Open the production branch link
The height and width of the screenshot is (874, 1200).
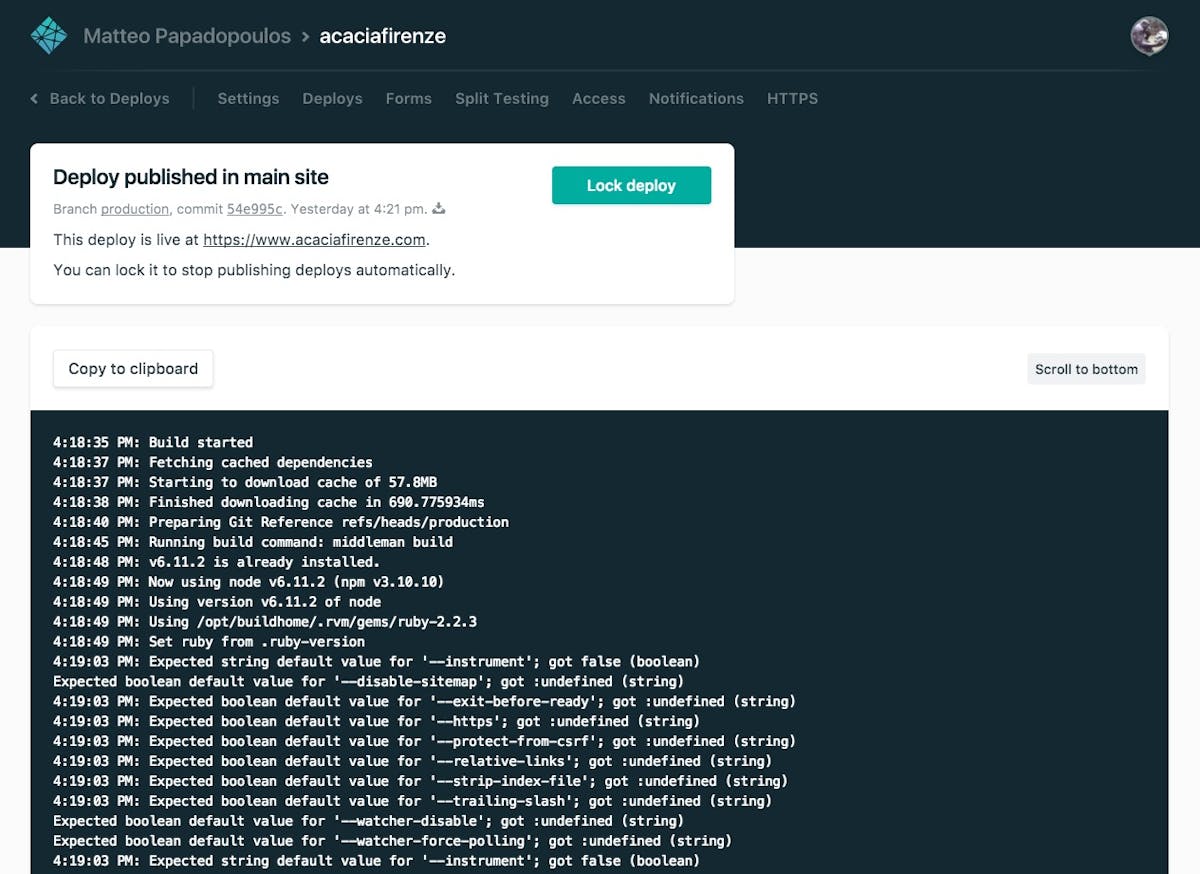pos(135,209)
